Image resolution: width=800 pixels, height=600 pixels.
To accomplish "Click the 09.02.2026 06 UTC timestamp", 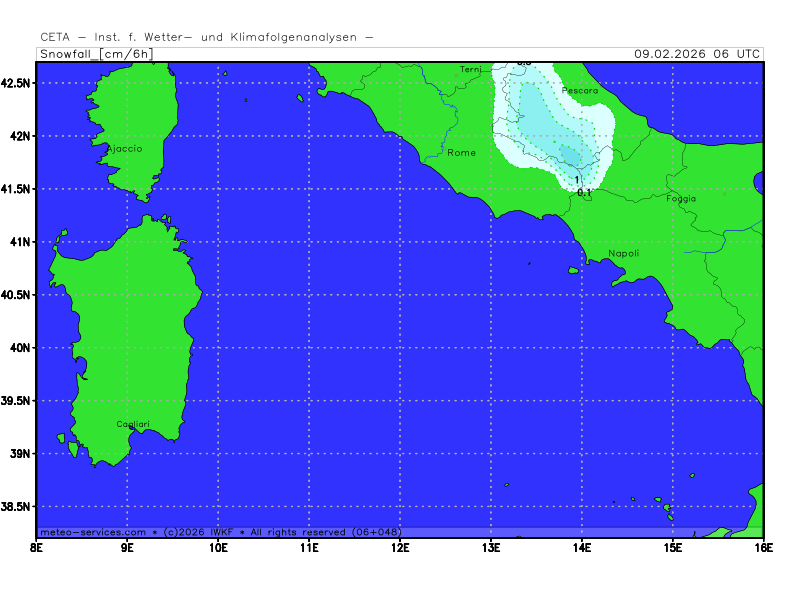I will click(698, 54).
